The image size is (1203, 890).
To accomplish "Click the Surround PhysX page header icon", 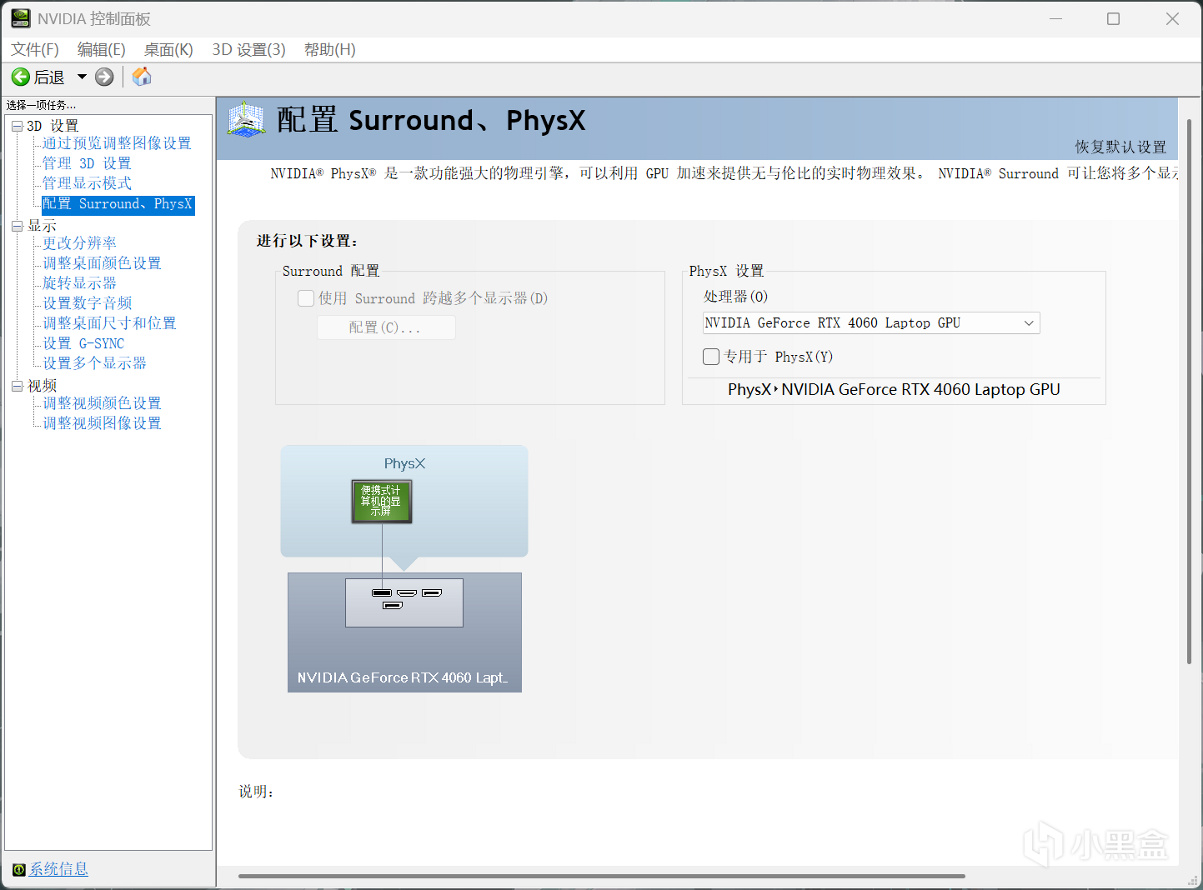I will pyautogui.click(x=246, y=120).
